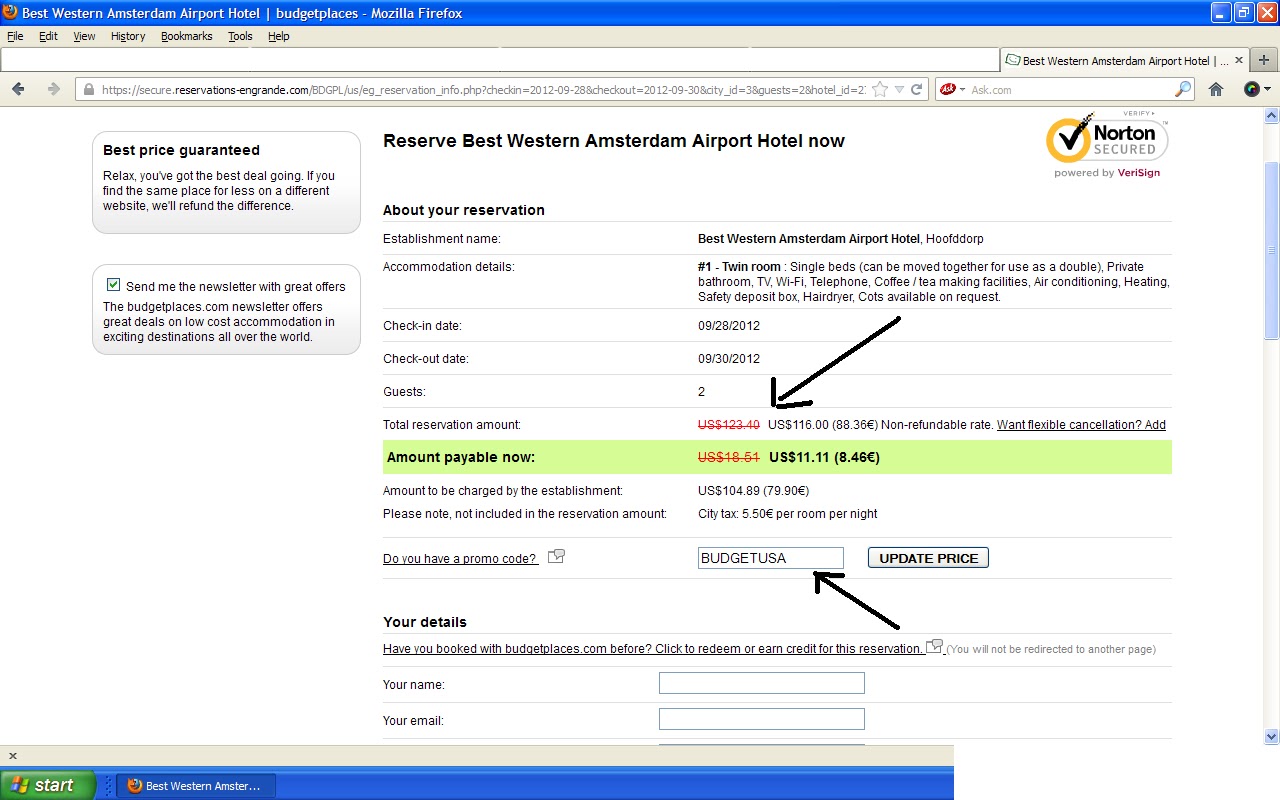Go to the Firefox home page
The height and width of the screenshot is (800, 1280).
tap(1216, 89)
